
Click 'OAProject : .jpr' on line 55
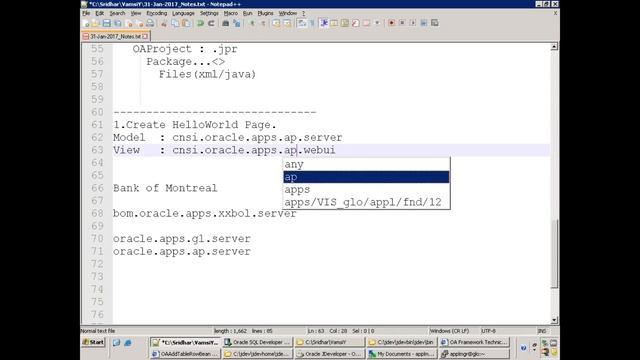point(185,49)
